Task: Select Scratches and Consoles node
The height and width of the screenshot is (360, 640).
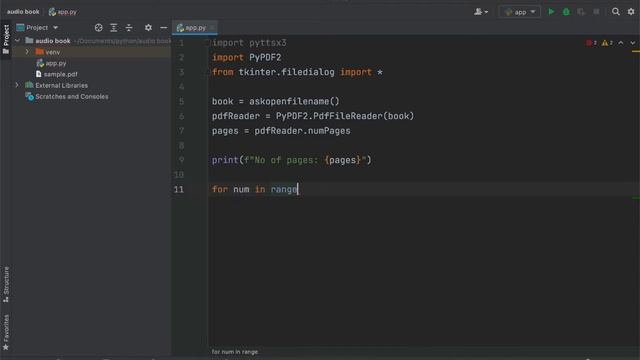Action: [x=71, y=97]
